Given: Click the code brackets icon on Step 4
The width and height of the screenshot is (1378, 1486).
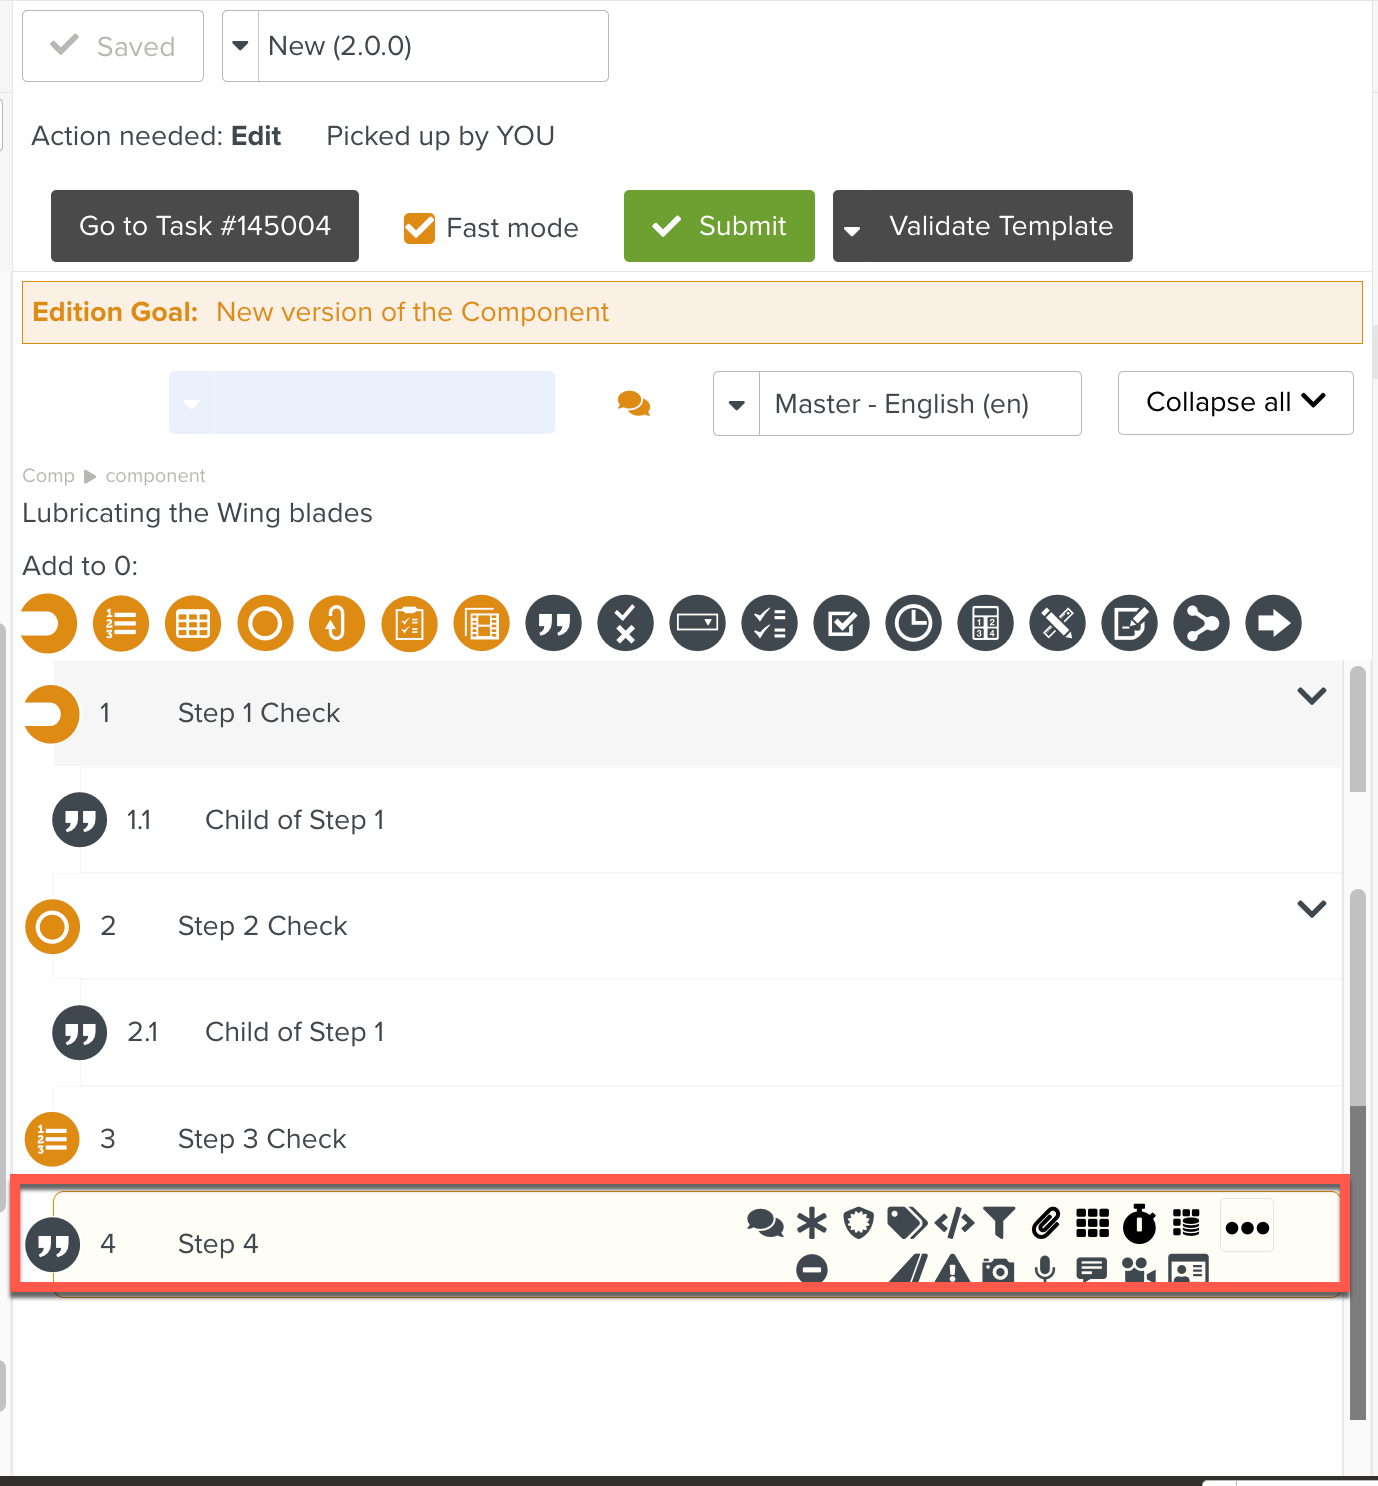Looking at the screenshot, I should click(954, 1222).
